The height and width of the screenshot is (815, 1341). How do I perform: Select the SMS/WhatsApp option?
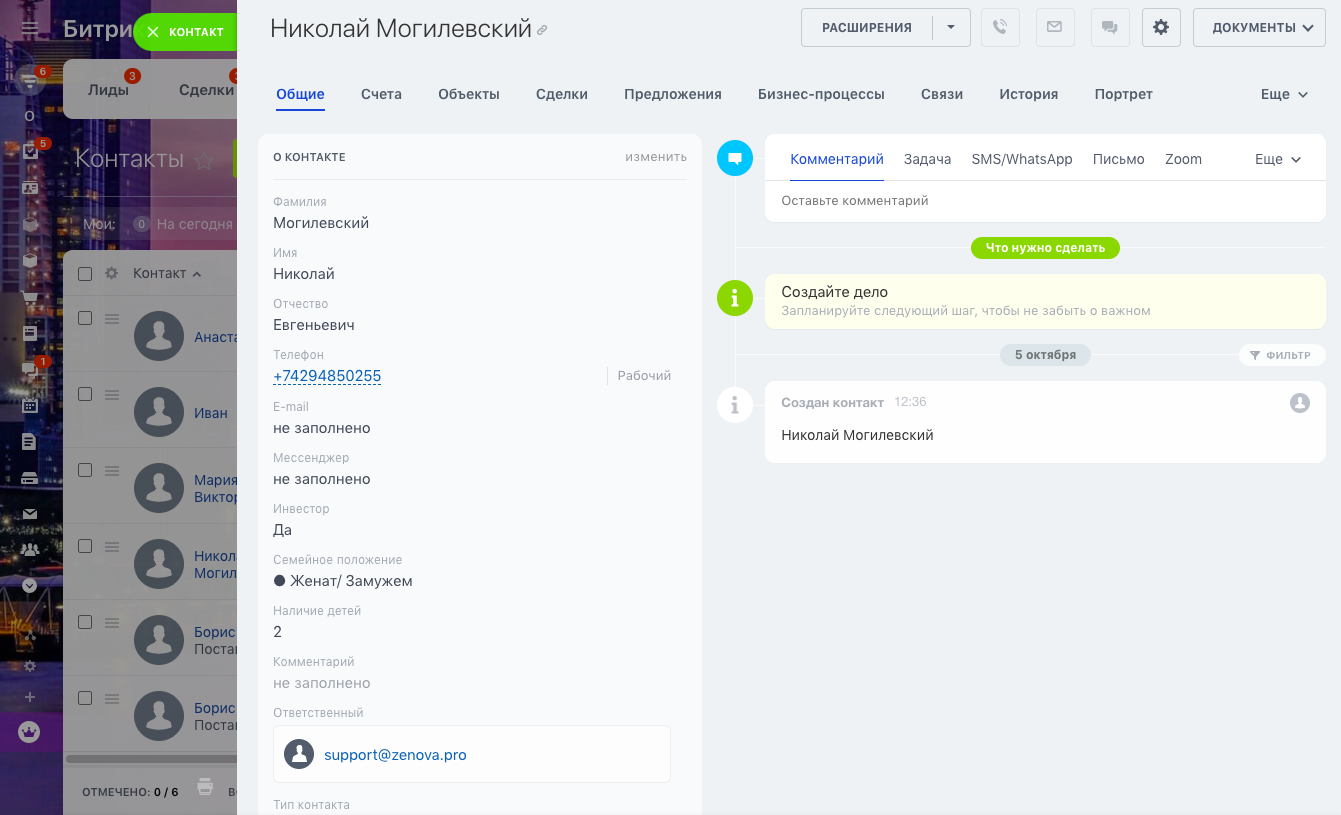pos(1022,159)
